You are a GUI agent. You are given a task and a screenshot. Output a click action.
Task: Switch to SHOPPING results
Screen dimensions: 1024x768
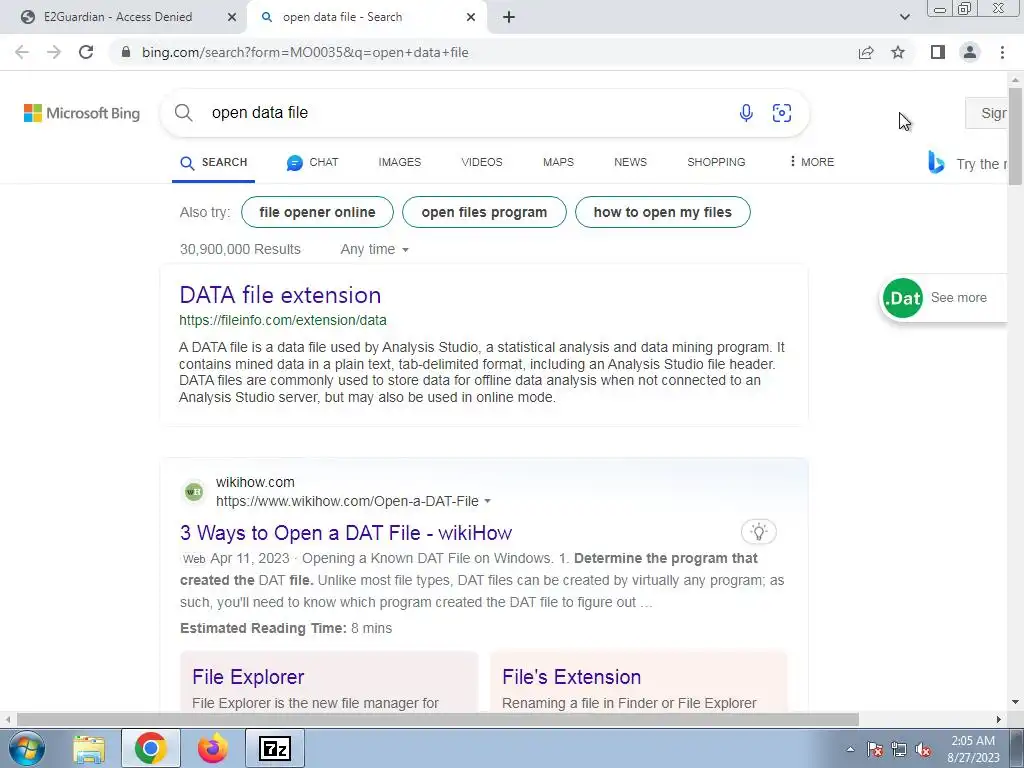tap(716, 162)
